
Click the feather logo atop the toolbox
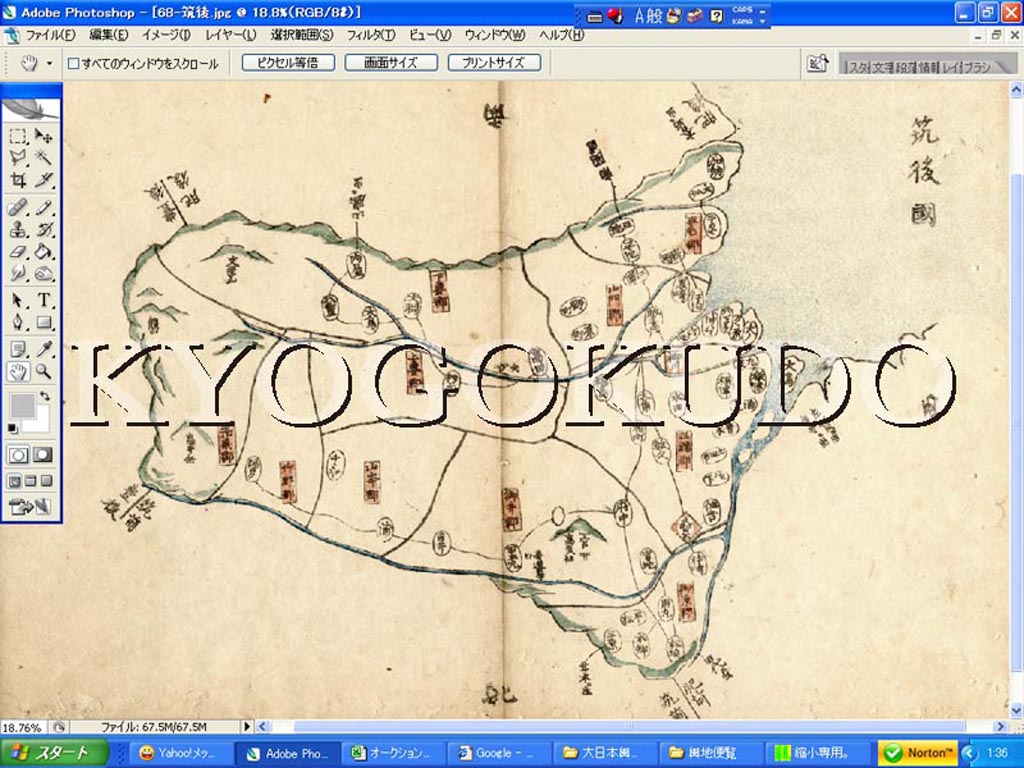click(x=31, y=108)
